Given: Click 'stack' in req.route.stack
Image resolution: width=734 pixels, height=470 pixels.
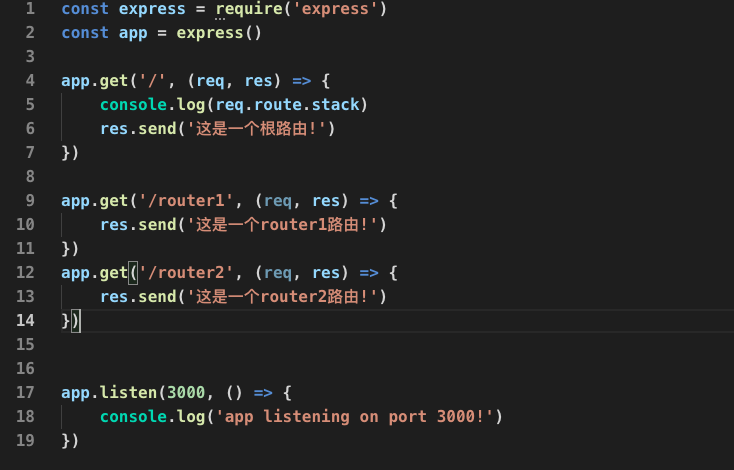Looking at the screenshot, I should click(x=335, y=104).
